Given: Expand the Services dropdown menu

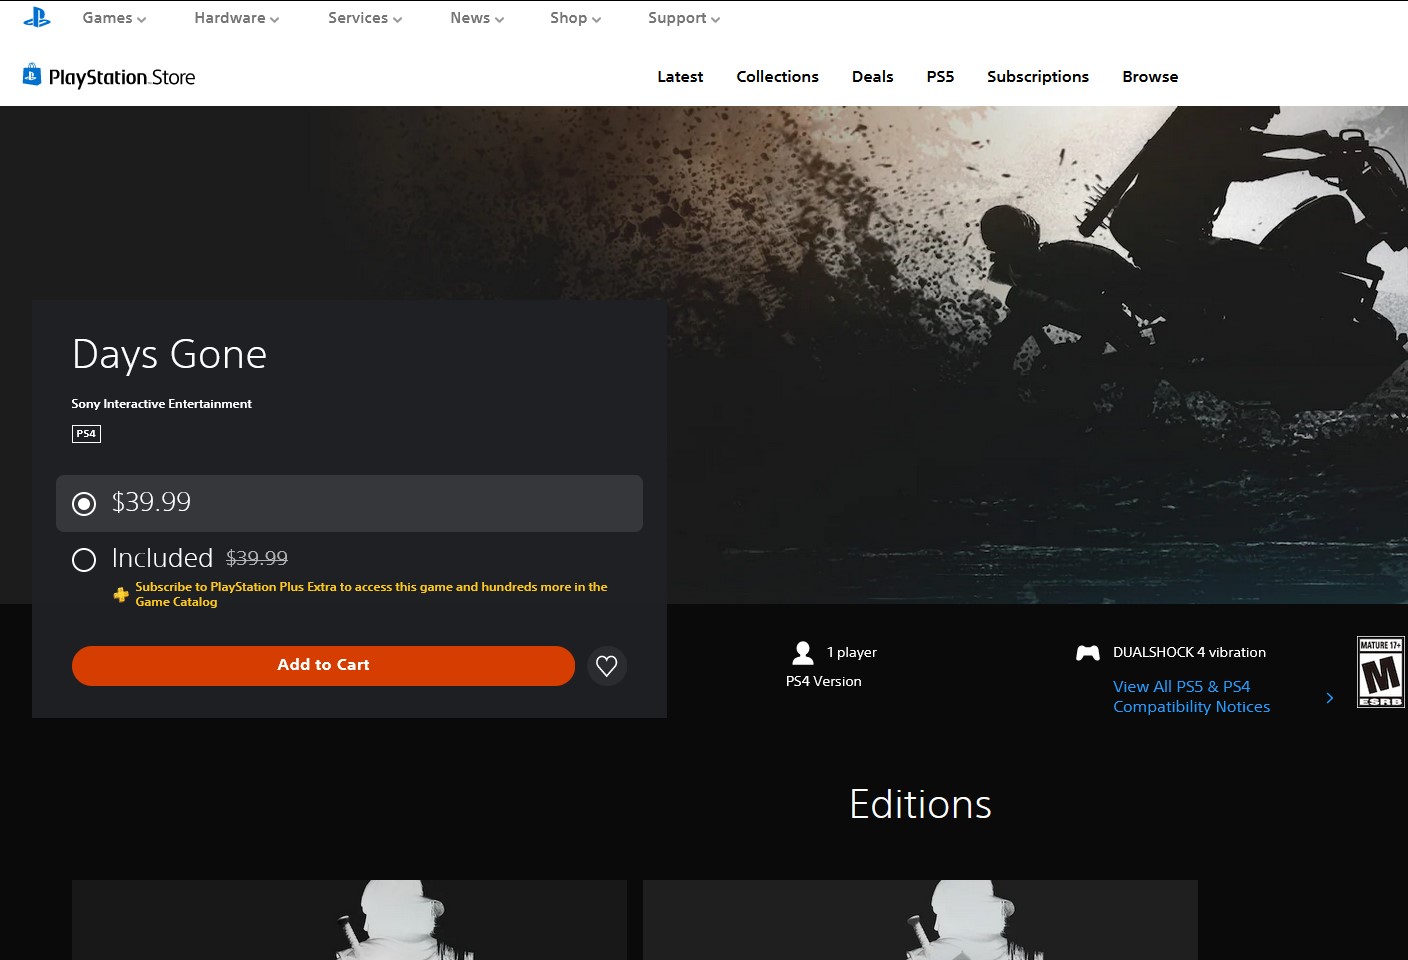Looking at the screenshot, I should [365, 18].
